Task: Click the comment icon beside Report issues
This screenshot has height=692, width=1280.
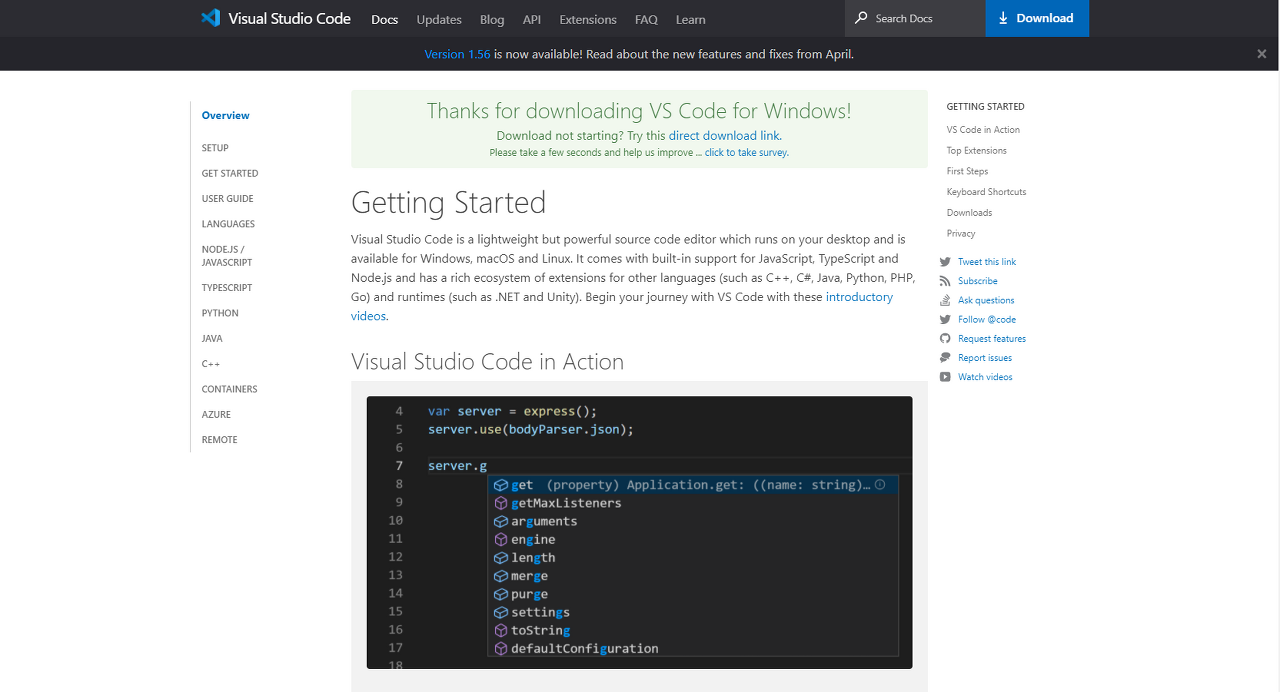Action: 945,358
